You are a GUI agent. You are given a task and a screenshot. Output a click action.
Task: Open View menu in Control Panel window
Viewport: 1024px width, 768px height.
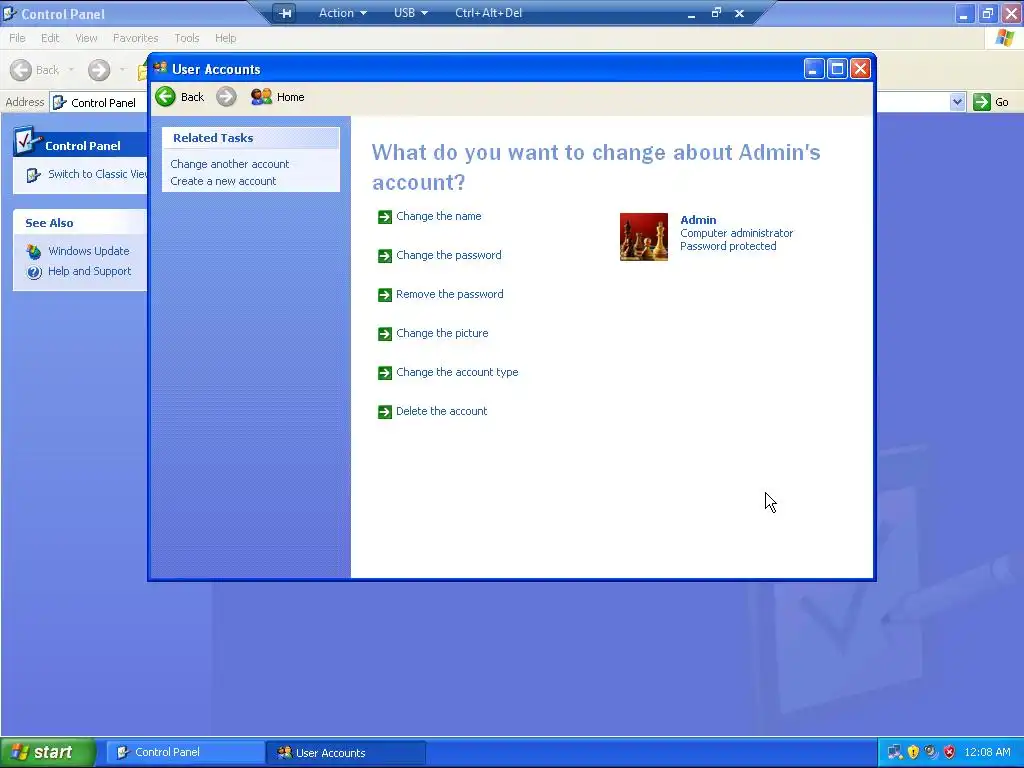86,38
